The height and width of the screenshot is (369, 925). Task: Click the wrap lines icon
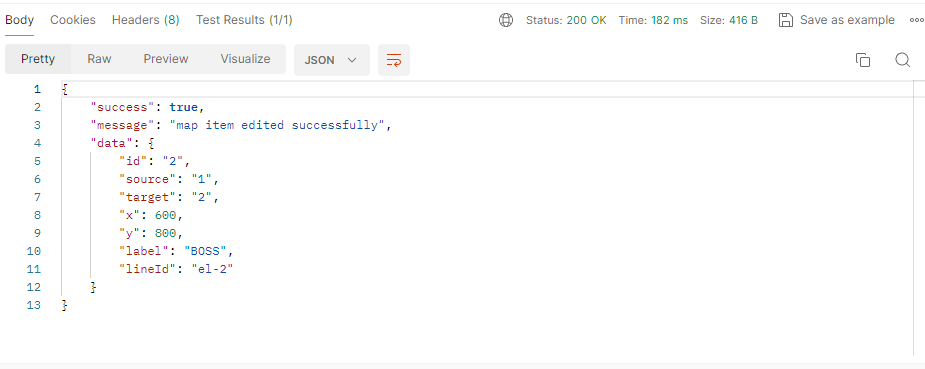[393, 60]
